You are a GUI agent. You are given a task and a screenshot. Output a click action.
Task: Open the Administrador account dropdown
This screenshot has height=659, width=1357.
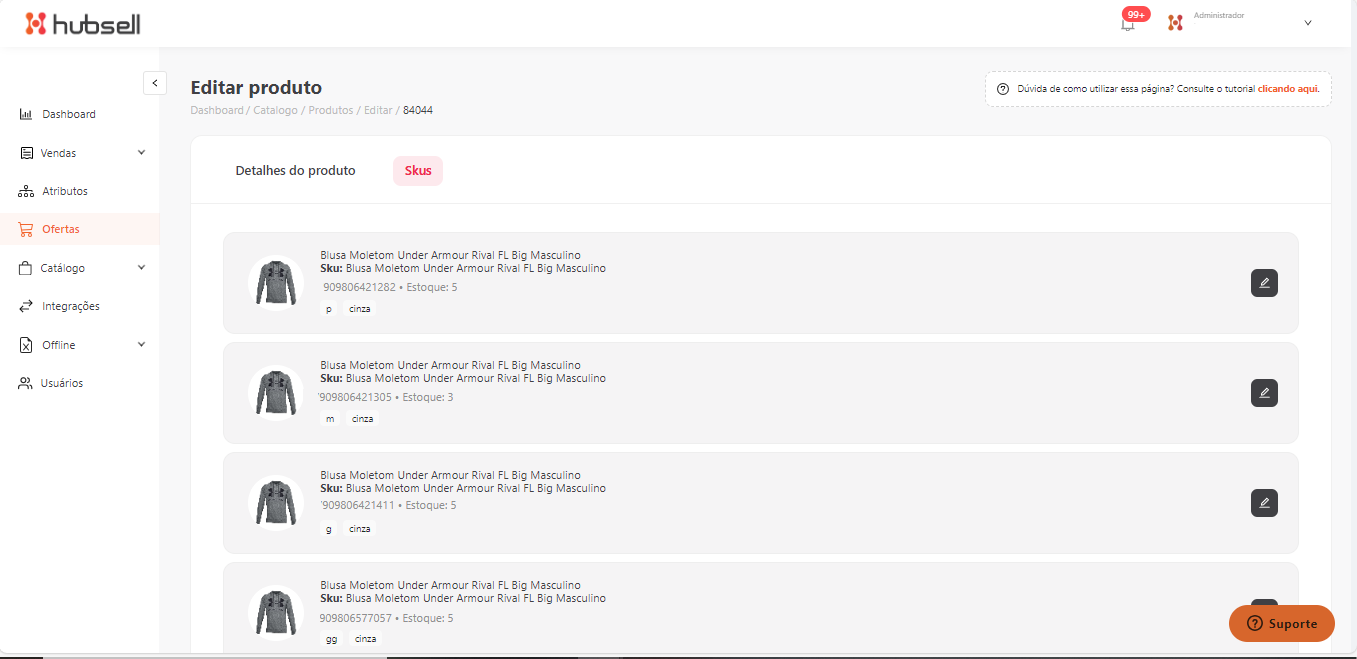coord(1307,23)
